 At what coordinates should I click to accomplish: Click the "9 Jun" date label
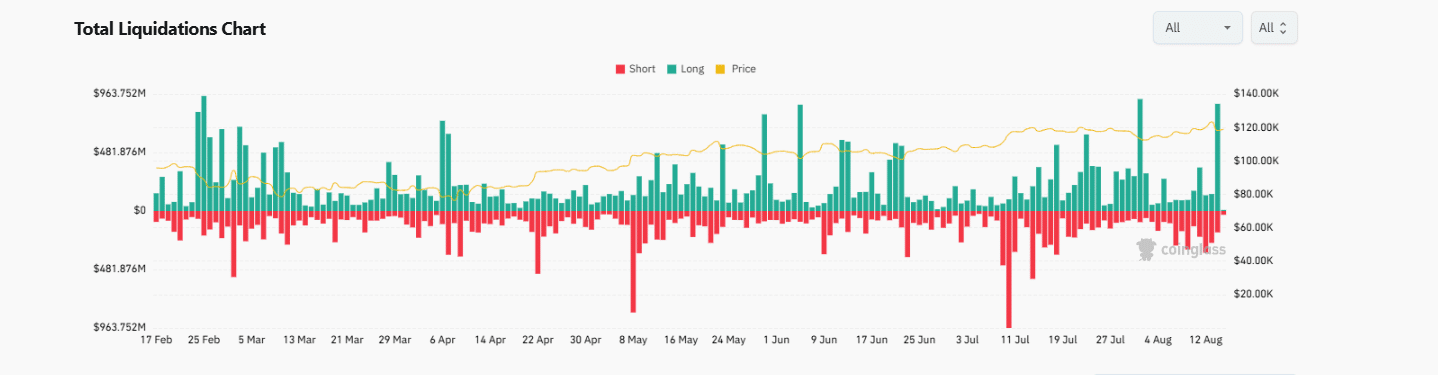[x=824, y=340]
